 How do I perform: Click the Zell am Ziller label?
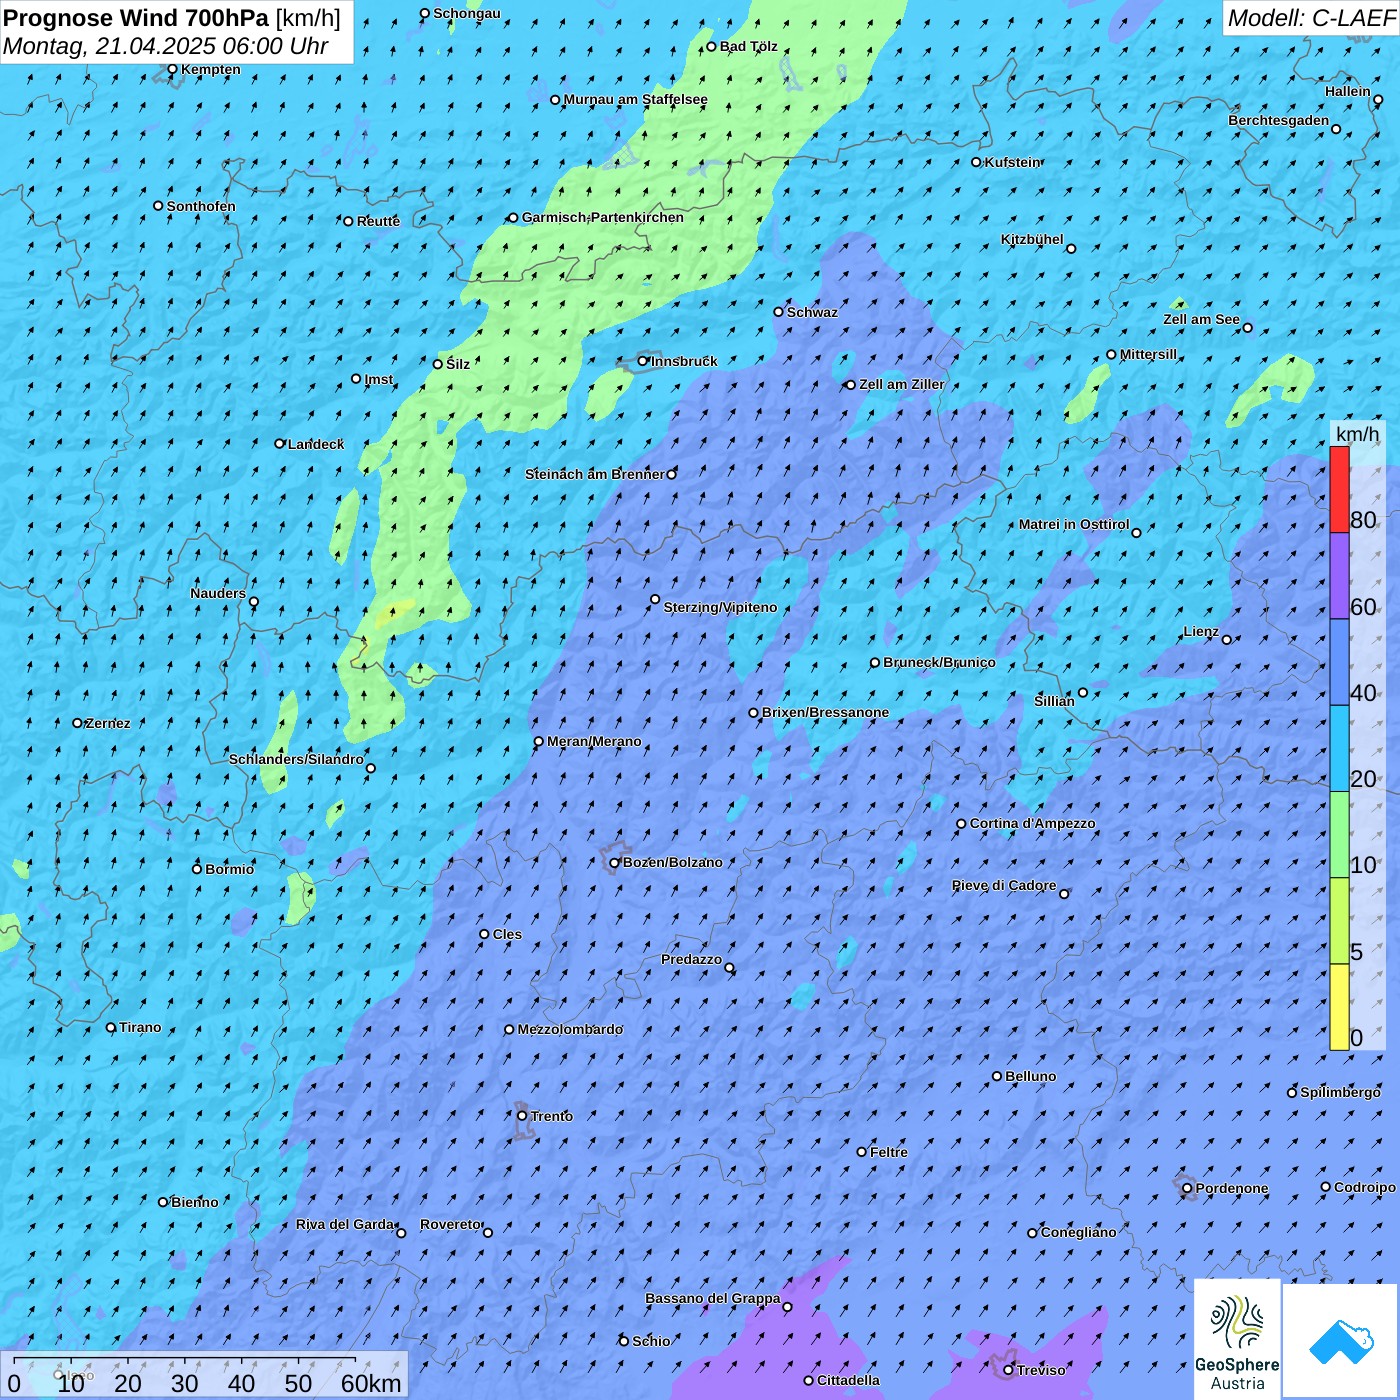click(902, 384)
